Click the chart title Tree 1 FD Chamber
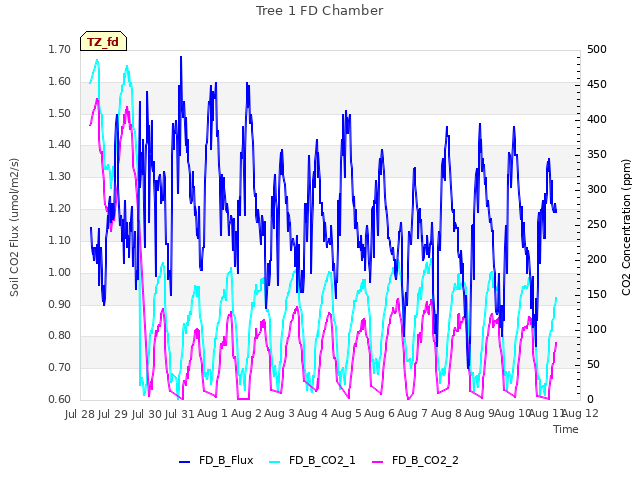 click(x=320, y=11)
